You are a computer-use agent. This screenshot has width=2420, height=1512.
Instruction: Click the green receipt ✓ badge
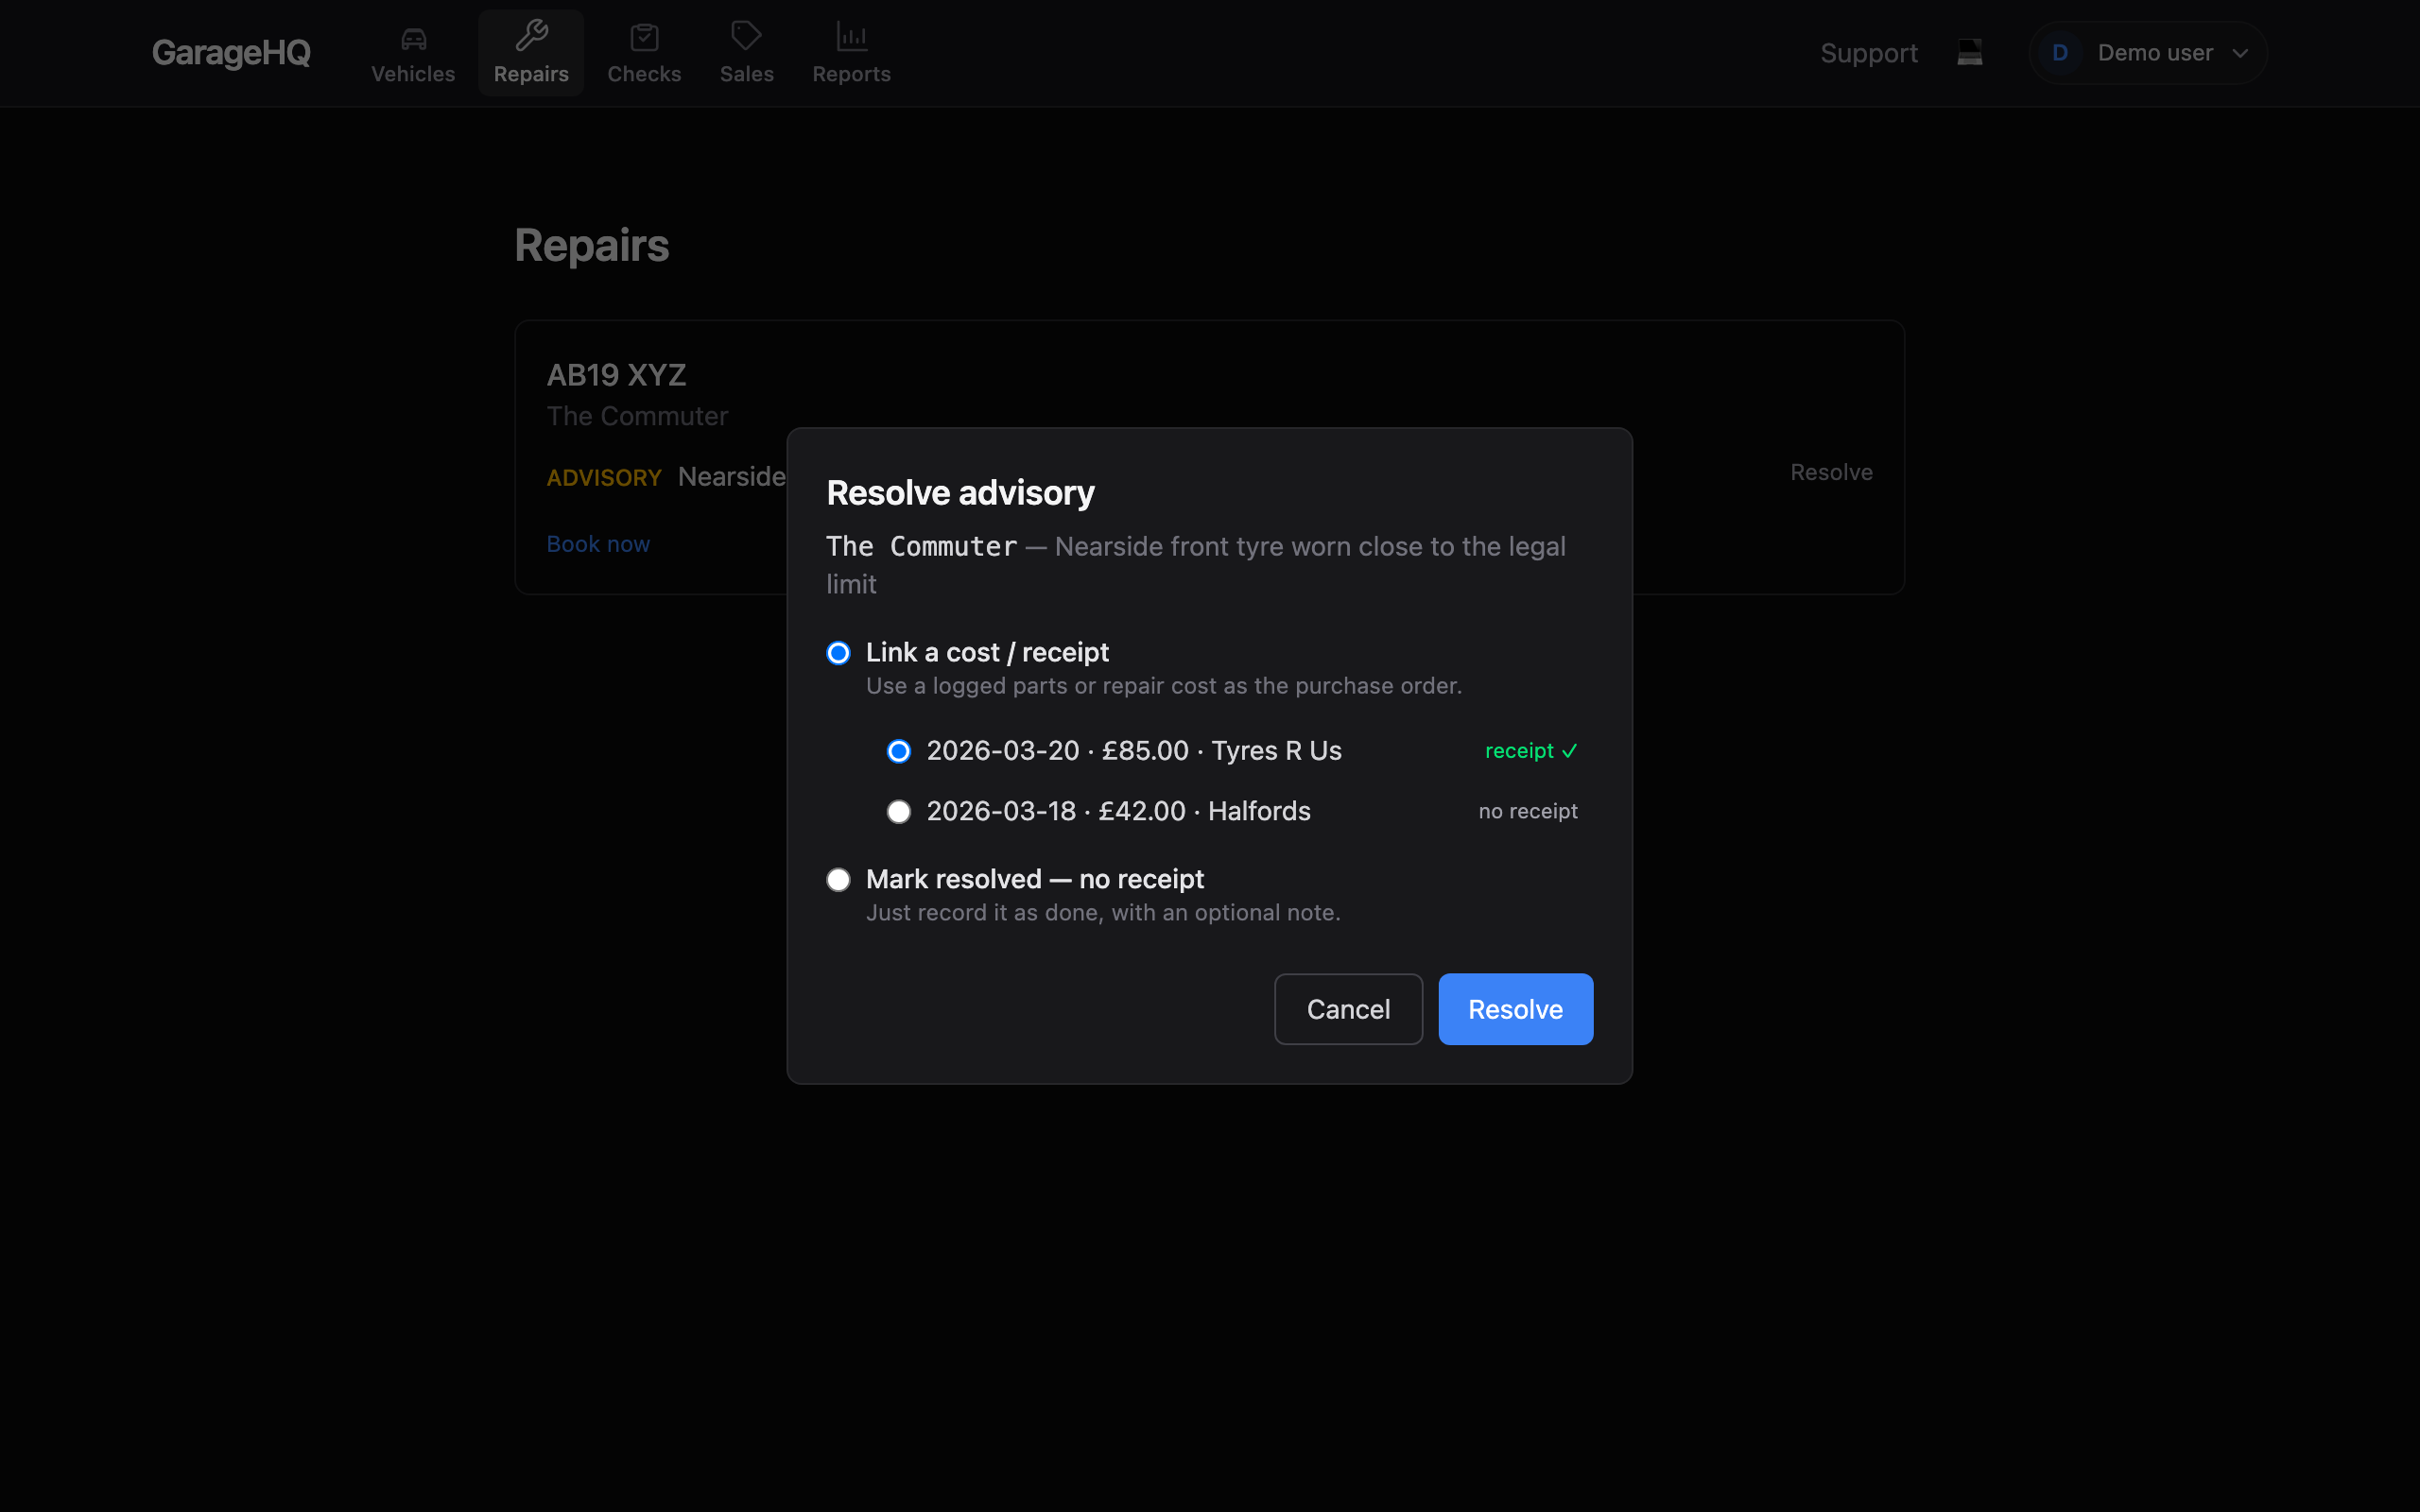pos(1531,751)
